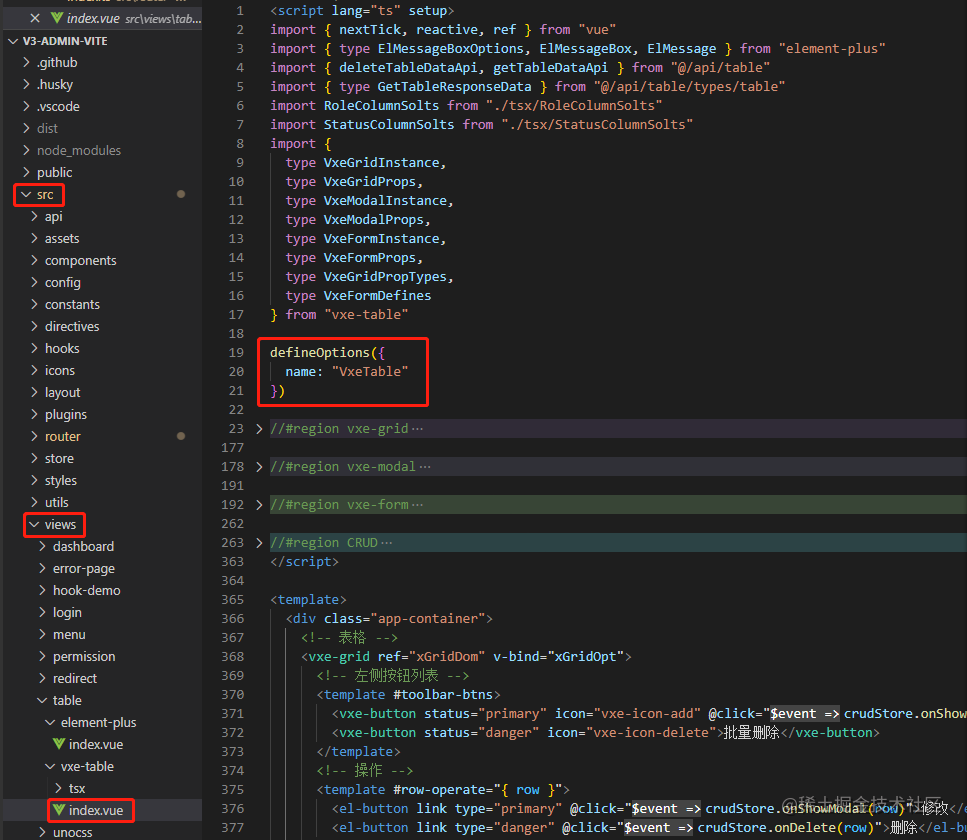Screen dimensions: 967x840
Task: Collapse the V3-ADMIN-VITE project root
Action: [58, 41]
